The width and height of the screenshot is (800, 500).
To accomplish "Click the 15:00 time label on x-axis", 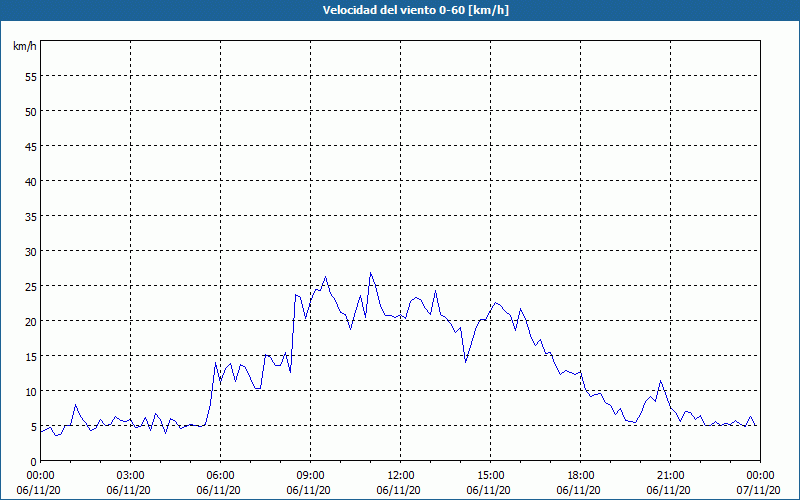I will click(x=490, y=476).
